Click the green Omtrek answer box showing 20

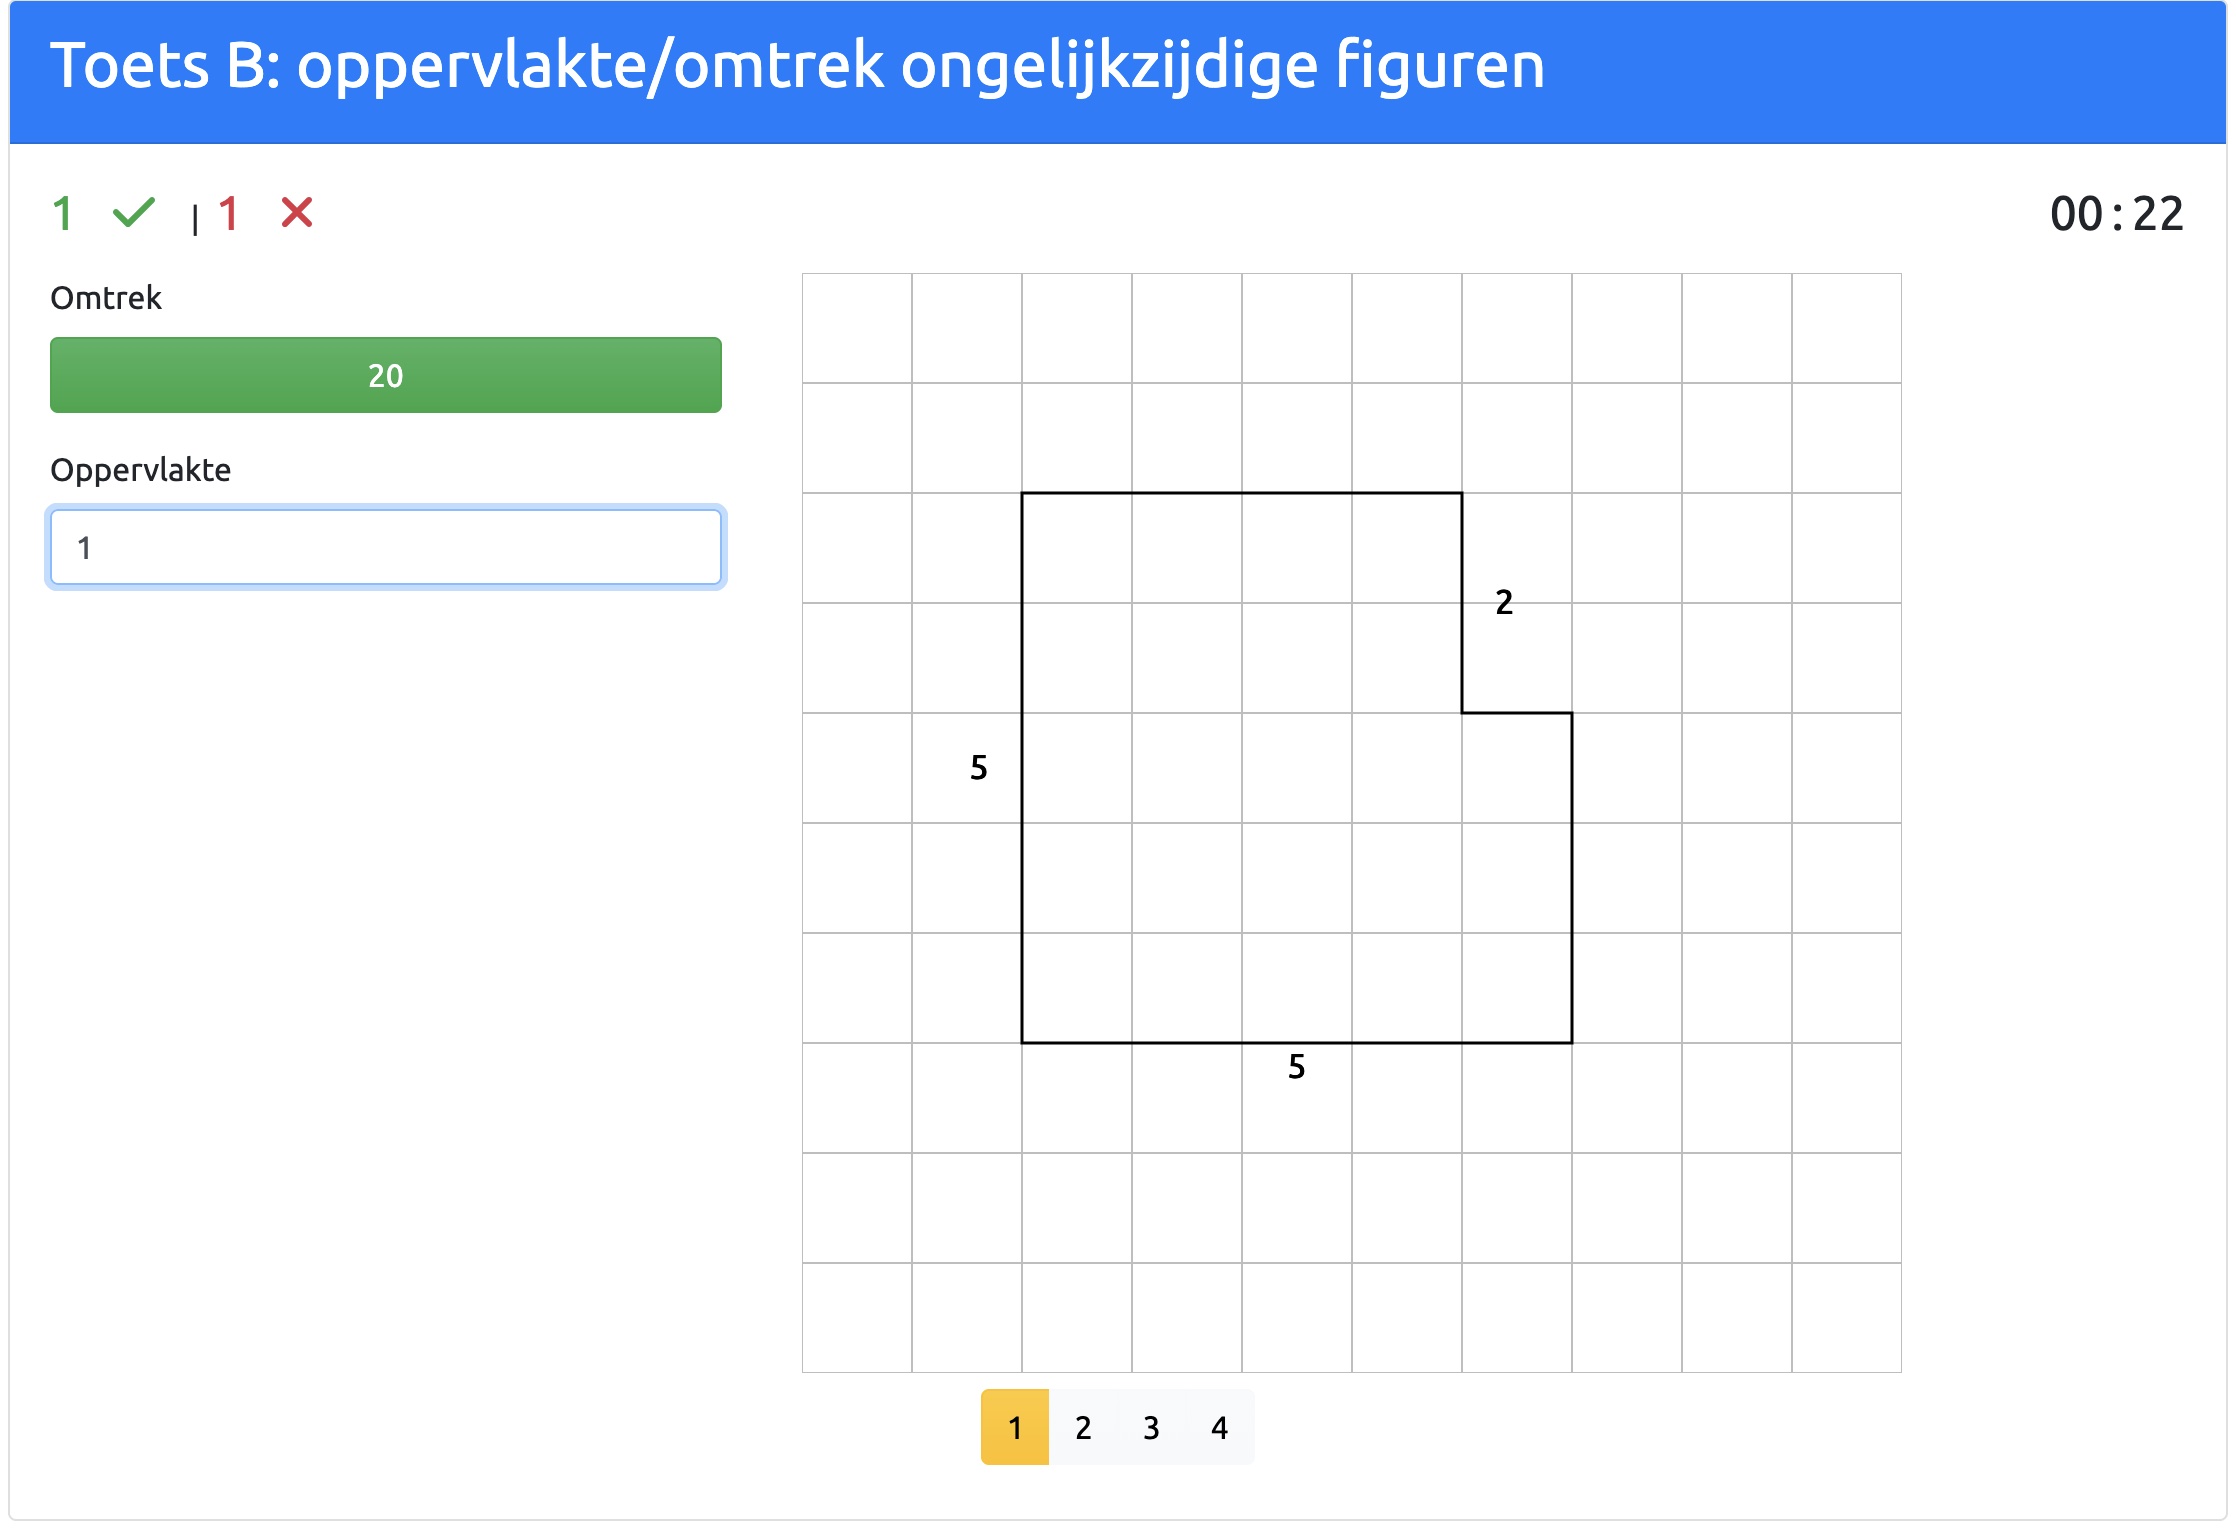(386, 375)
